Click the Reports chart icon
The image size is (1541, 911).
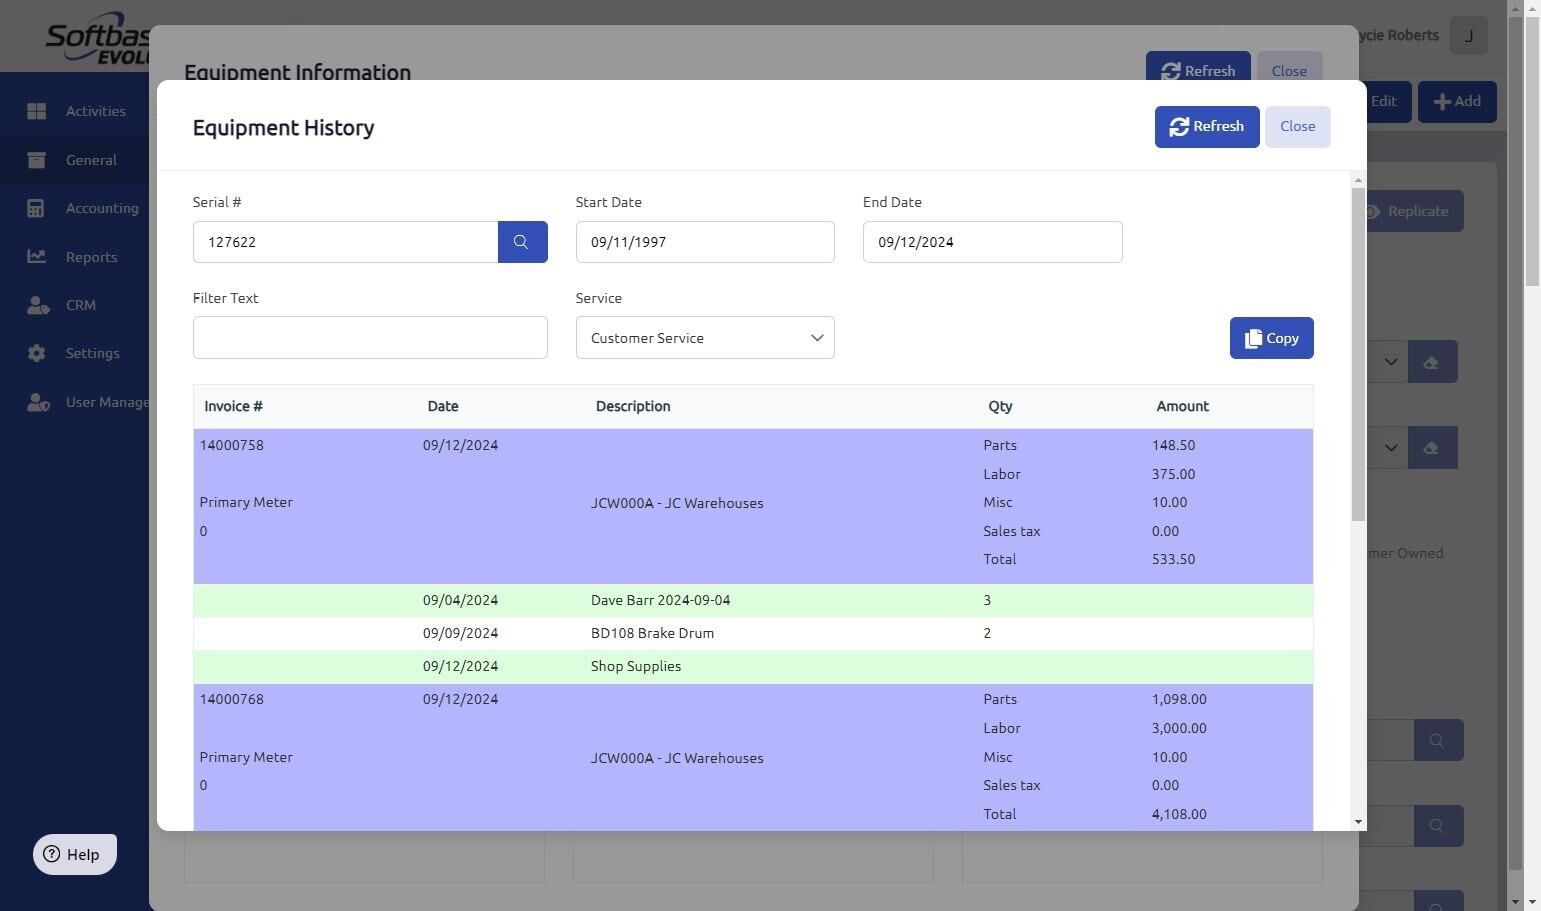click(37, 257)
